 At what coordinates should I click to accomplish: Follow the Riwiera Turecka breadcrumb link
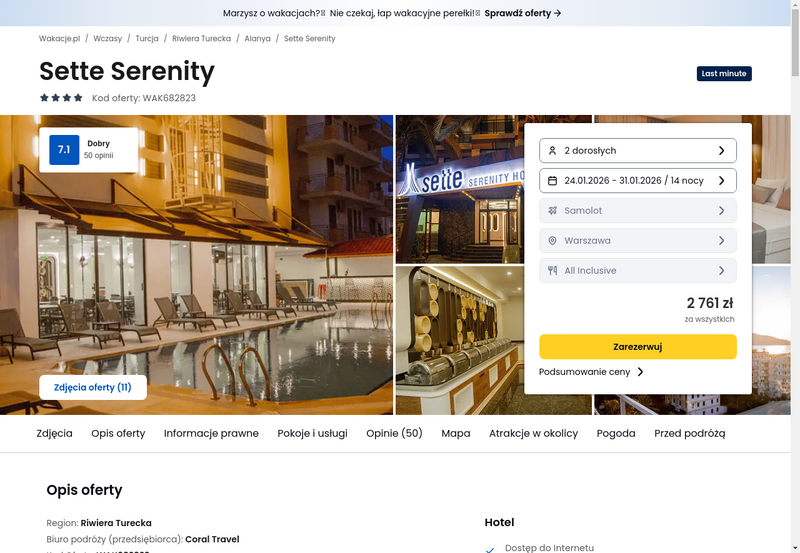pyautogui.click(x=201, y=38)
